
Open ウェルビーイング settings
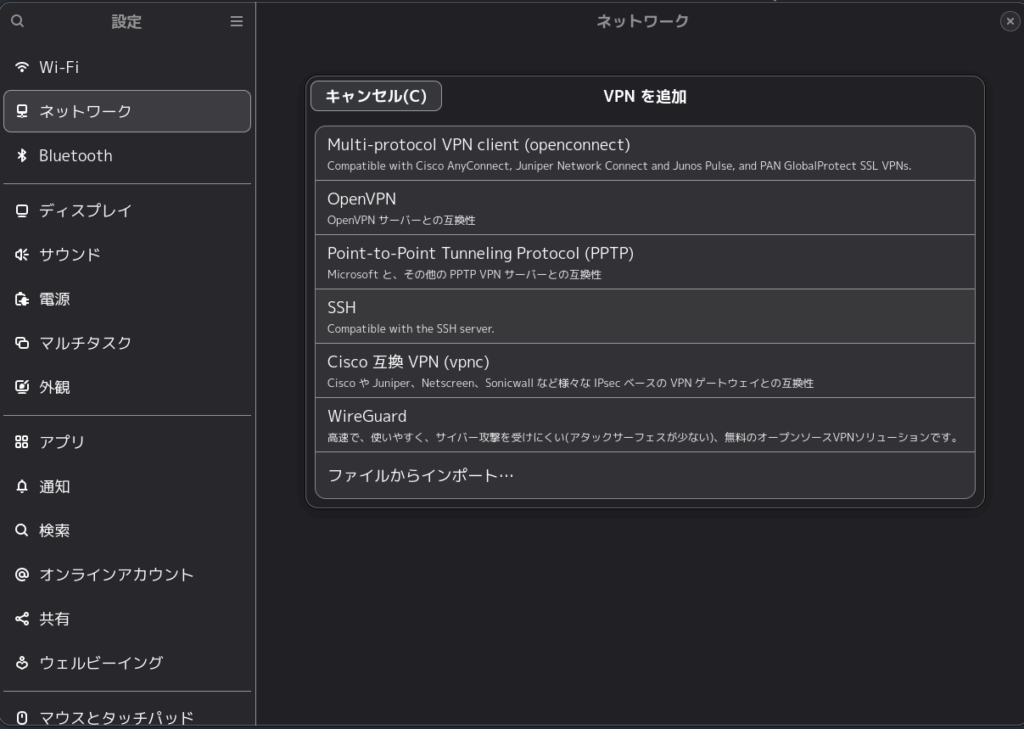click(127, 663)
